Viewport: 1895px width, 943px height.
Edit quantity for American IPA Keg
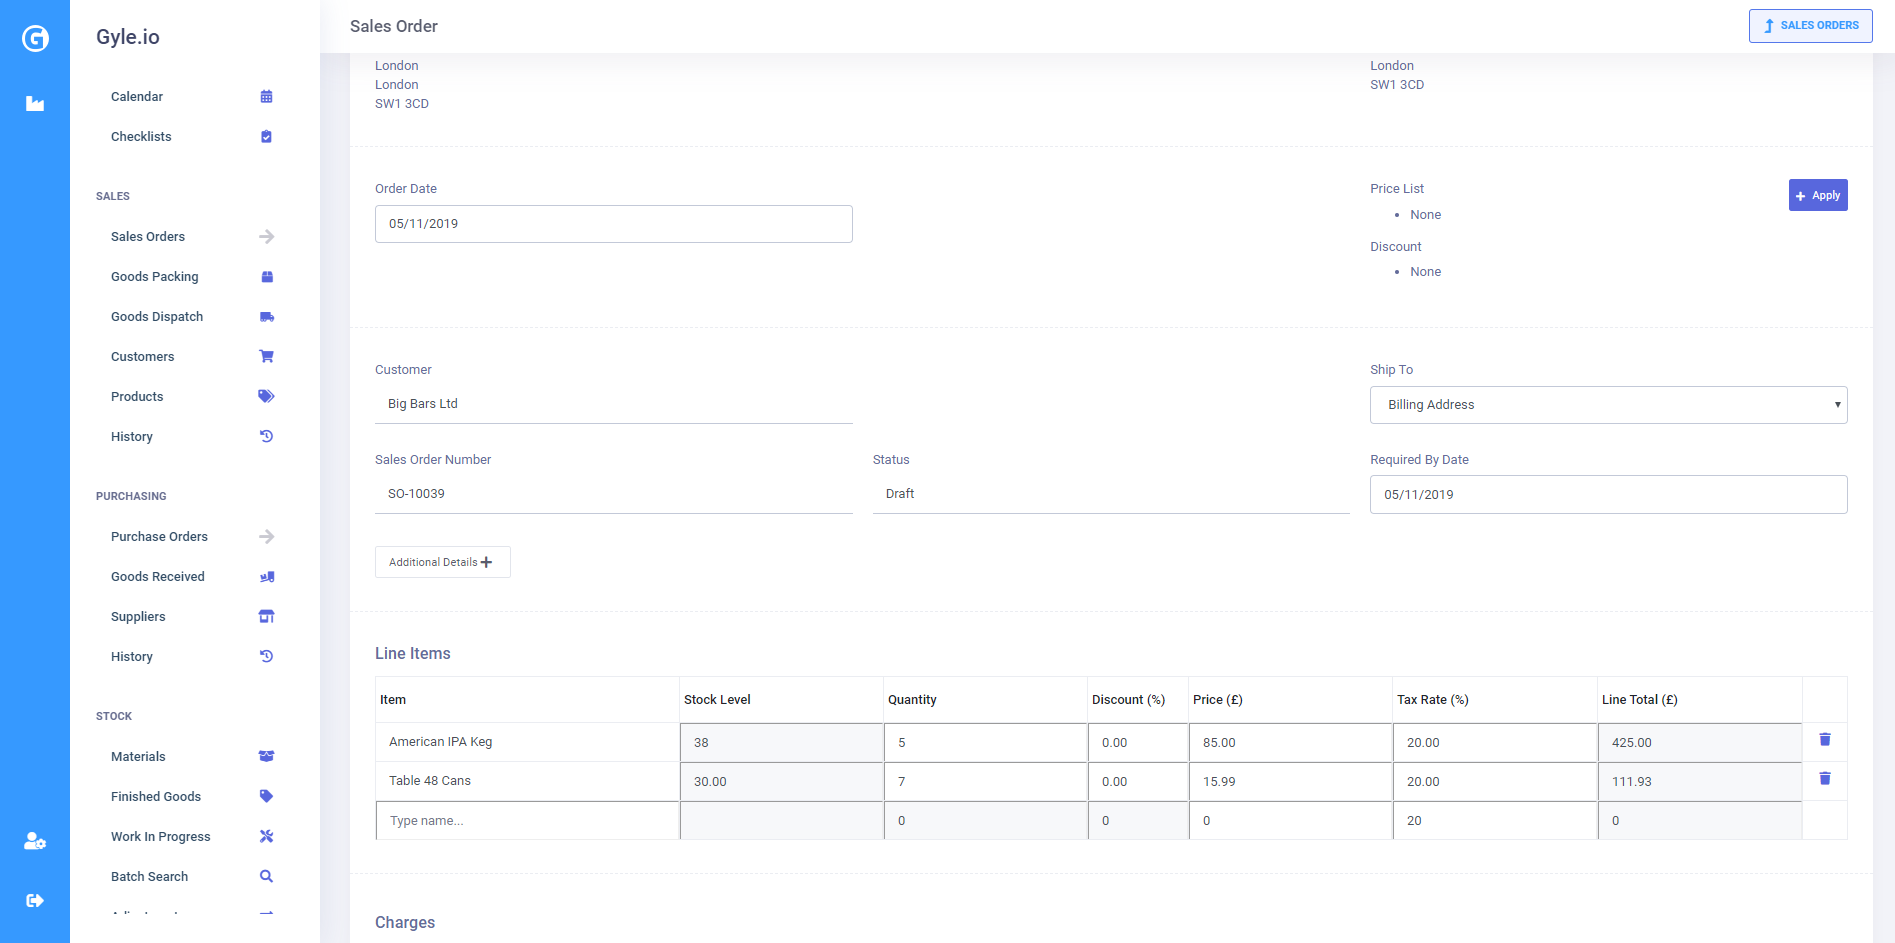985,743
